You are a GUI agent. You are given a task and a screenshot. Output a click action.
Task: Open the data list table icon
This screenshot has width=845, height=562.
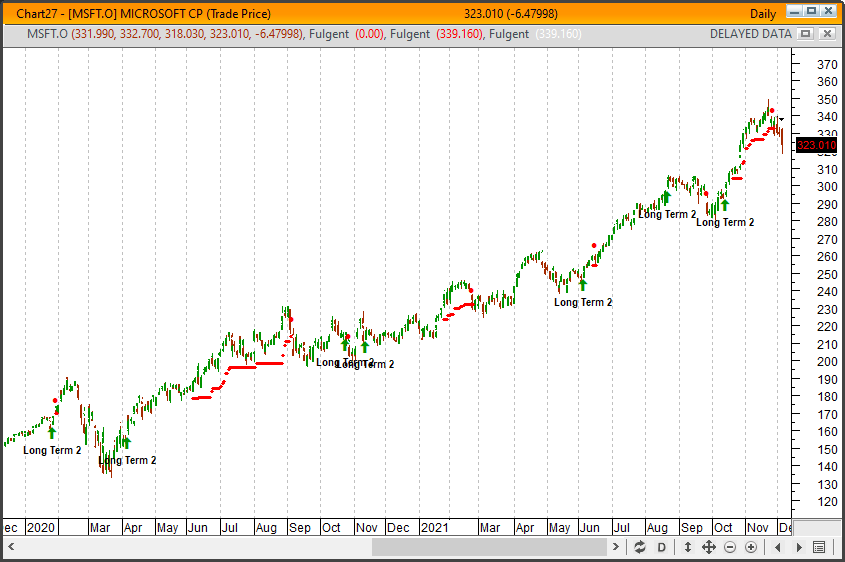point(819,547)
